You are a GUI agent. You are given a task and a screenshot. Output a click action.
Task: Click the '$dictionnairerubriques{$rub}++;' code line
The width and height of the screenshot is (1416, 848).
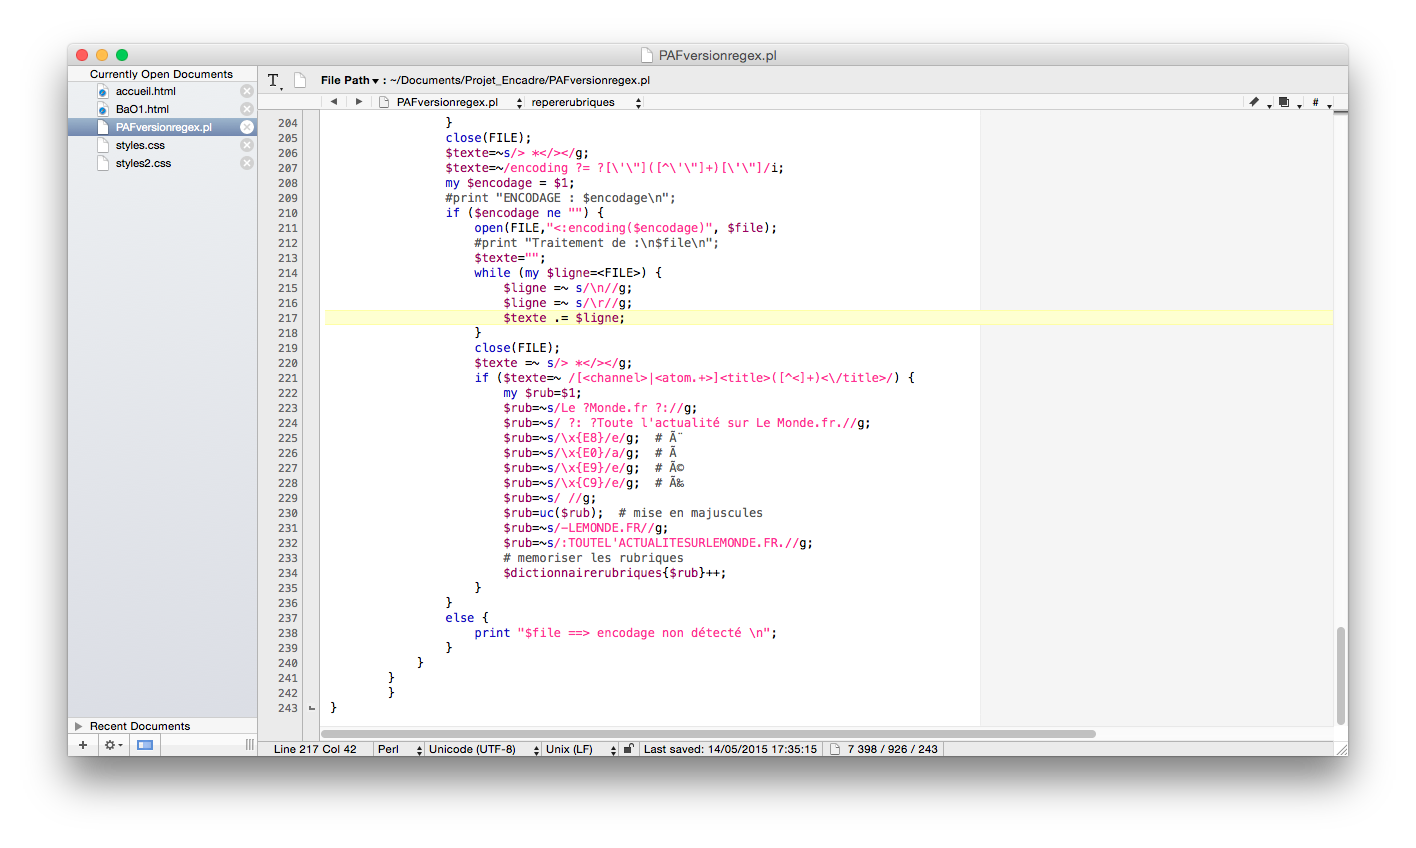tap(615, 573)
